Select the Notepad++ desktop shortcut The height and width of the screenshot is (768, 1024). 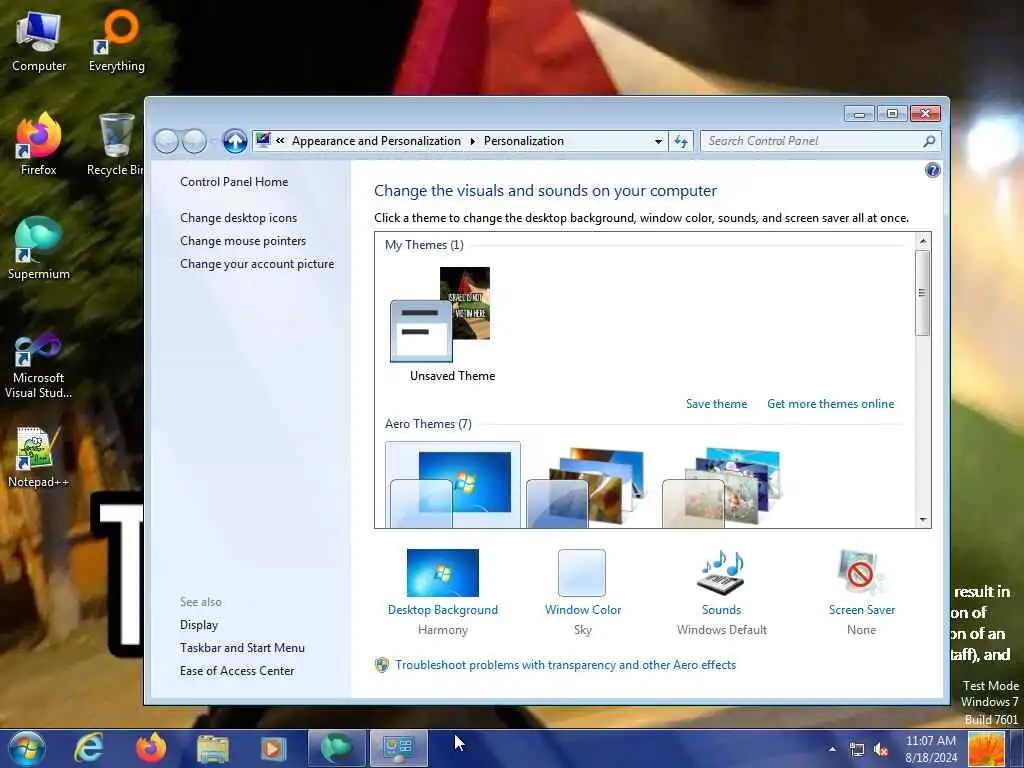39,457
